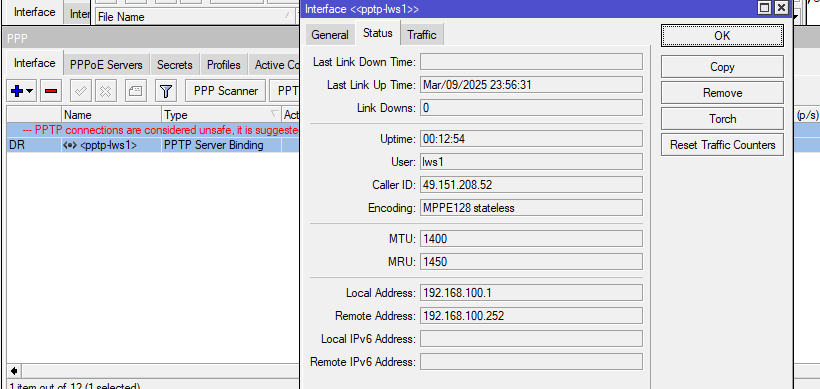The image size is (820, 389).
Task: Remove interface with red minus icon
Action: click(x=51, y=91)
